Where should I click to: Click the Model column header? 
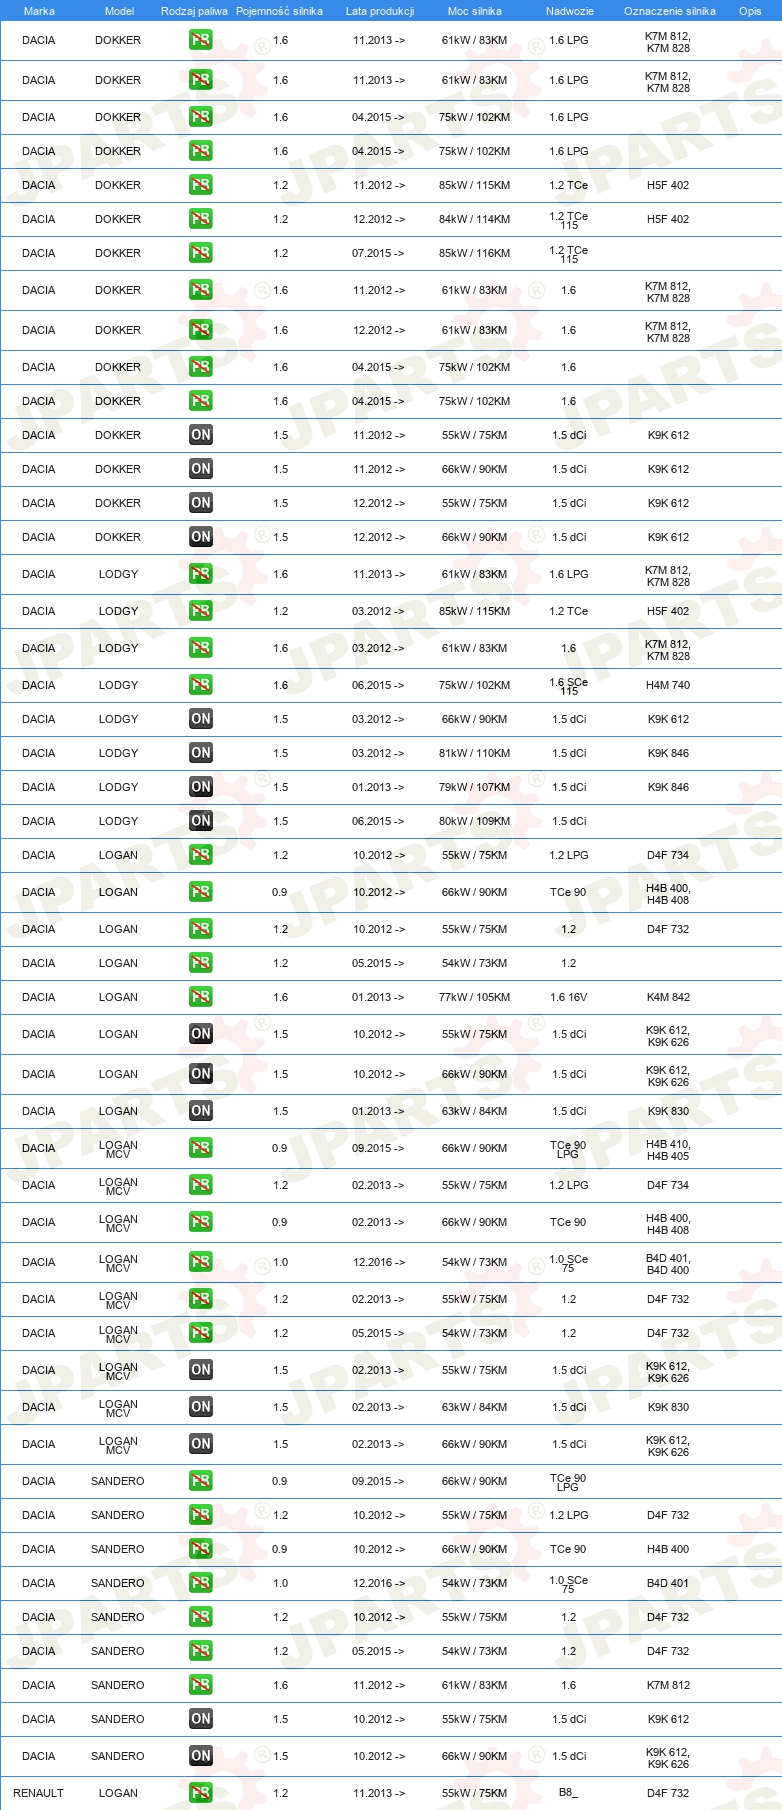(119, 11)
